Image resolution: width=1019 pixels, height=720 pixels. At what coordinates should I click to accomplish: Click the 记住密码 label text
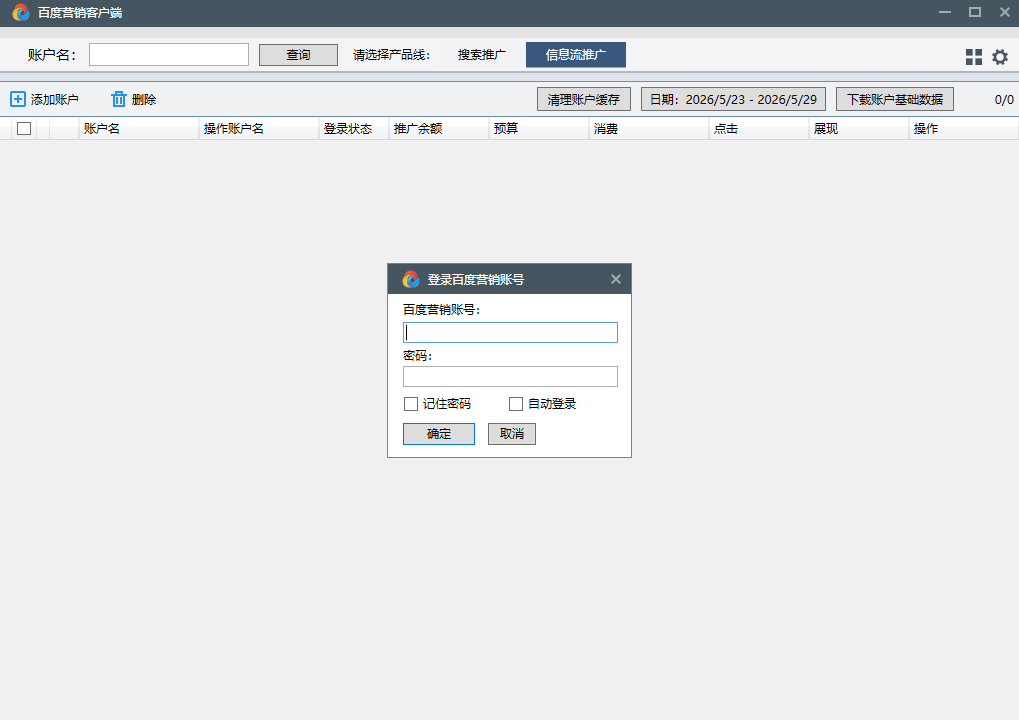(x=447, y=404)
